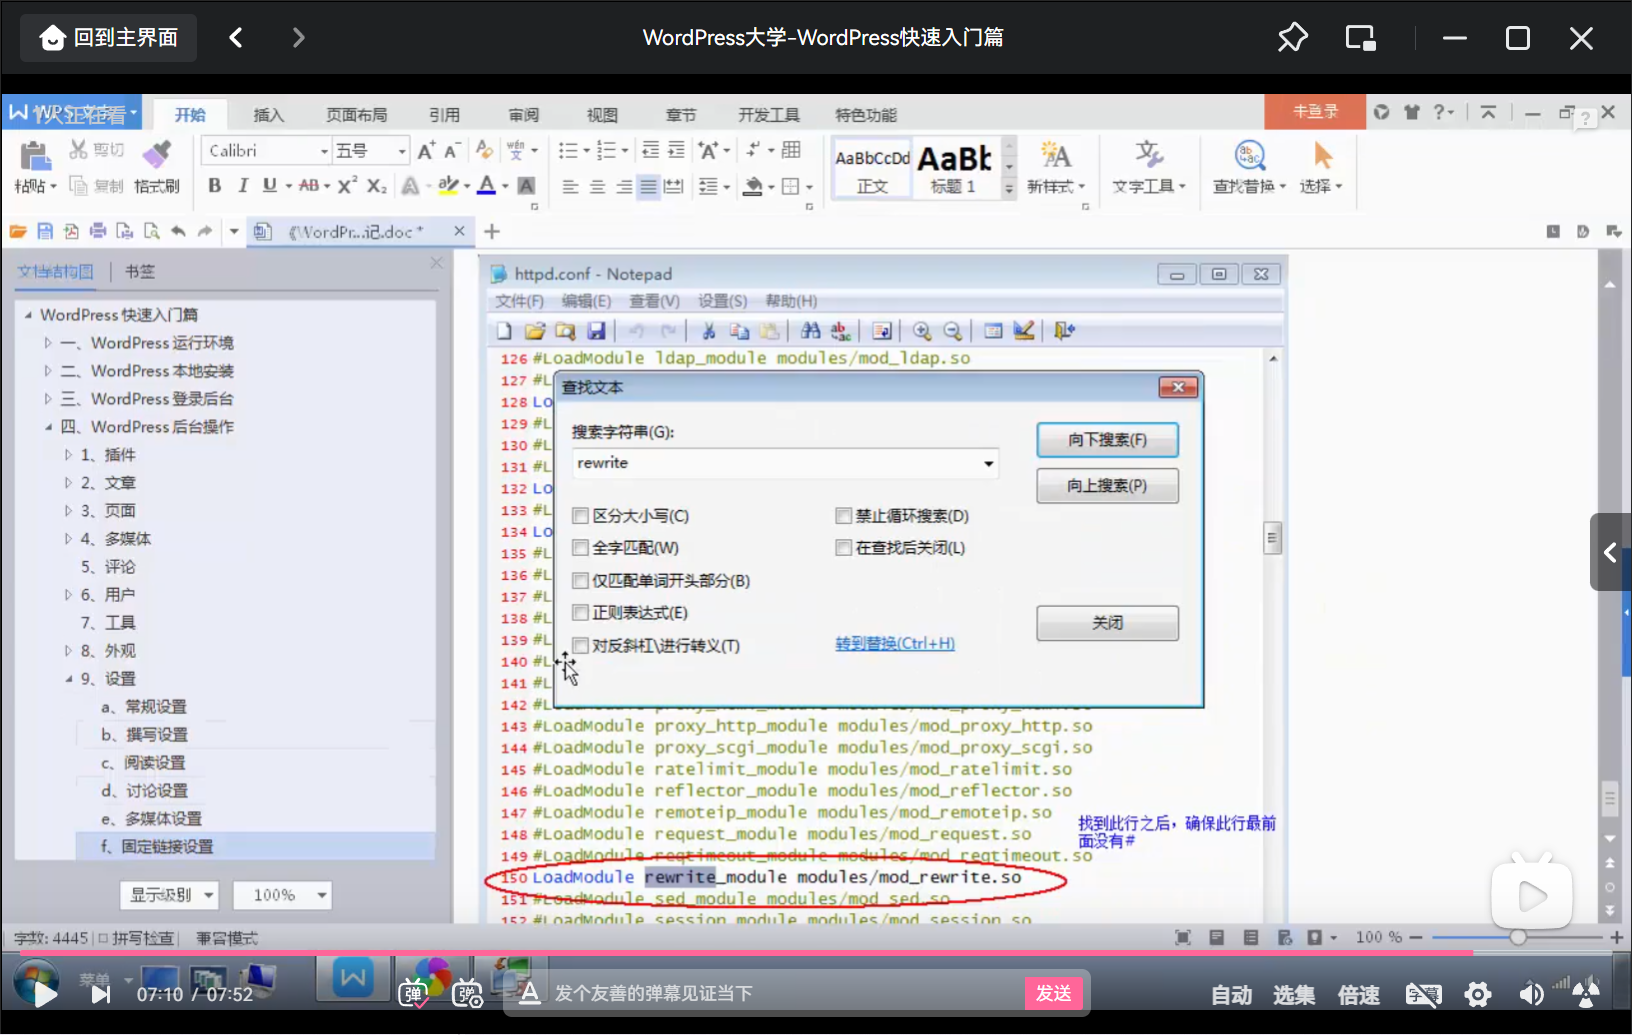The width and height of the screenshot is (1632, 1035).
Task: Enable 正则表达式(E) checkbox
Action: point(580,613)
